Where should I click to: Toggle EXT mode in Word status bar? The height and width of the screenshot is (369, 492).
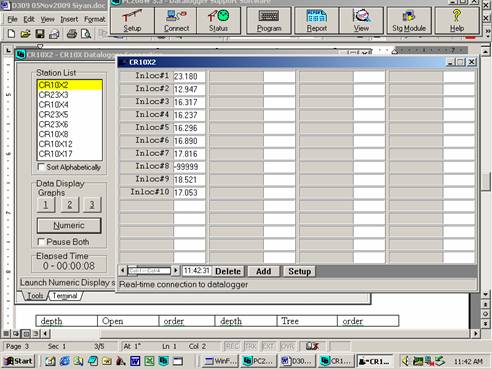tap(268, 346)
